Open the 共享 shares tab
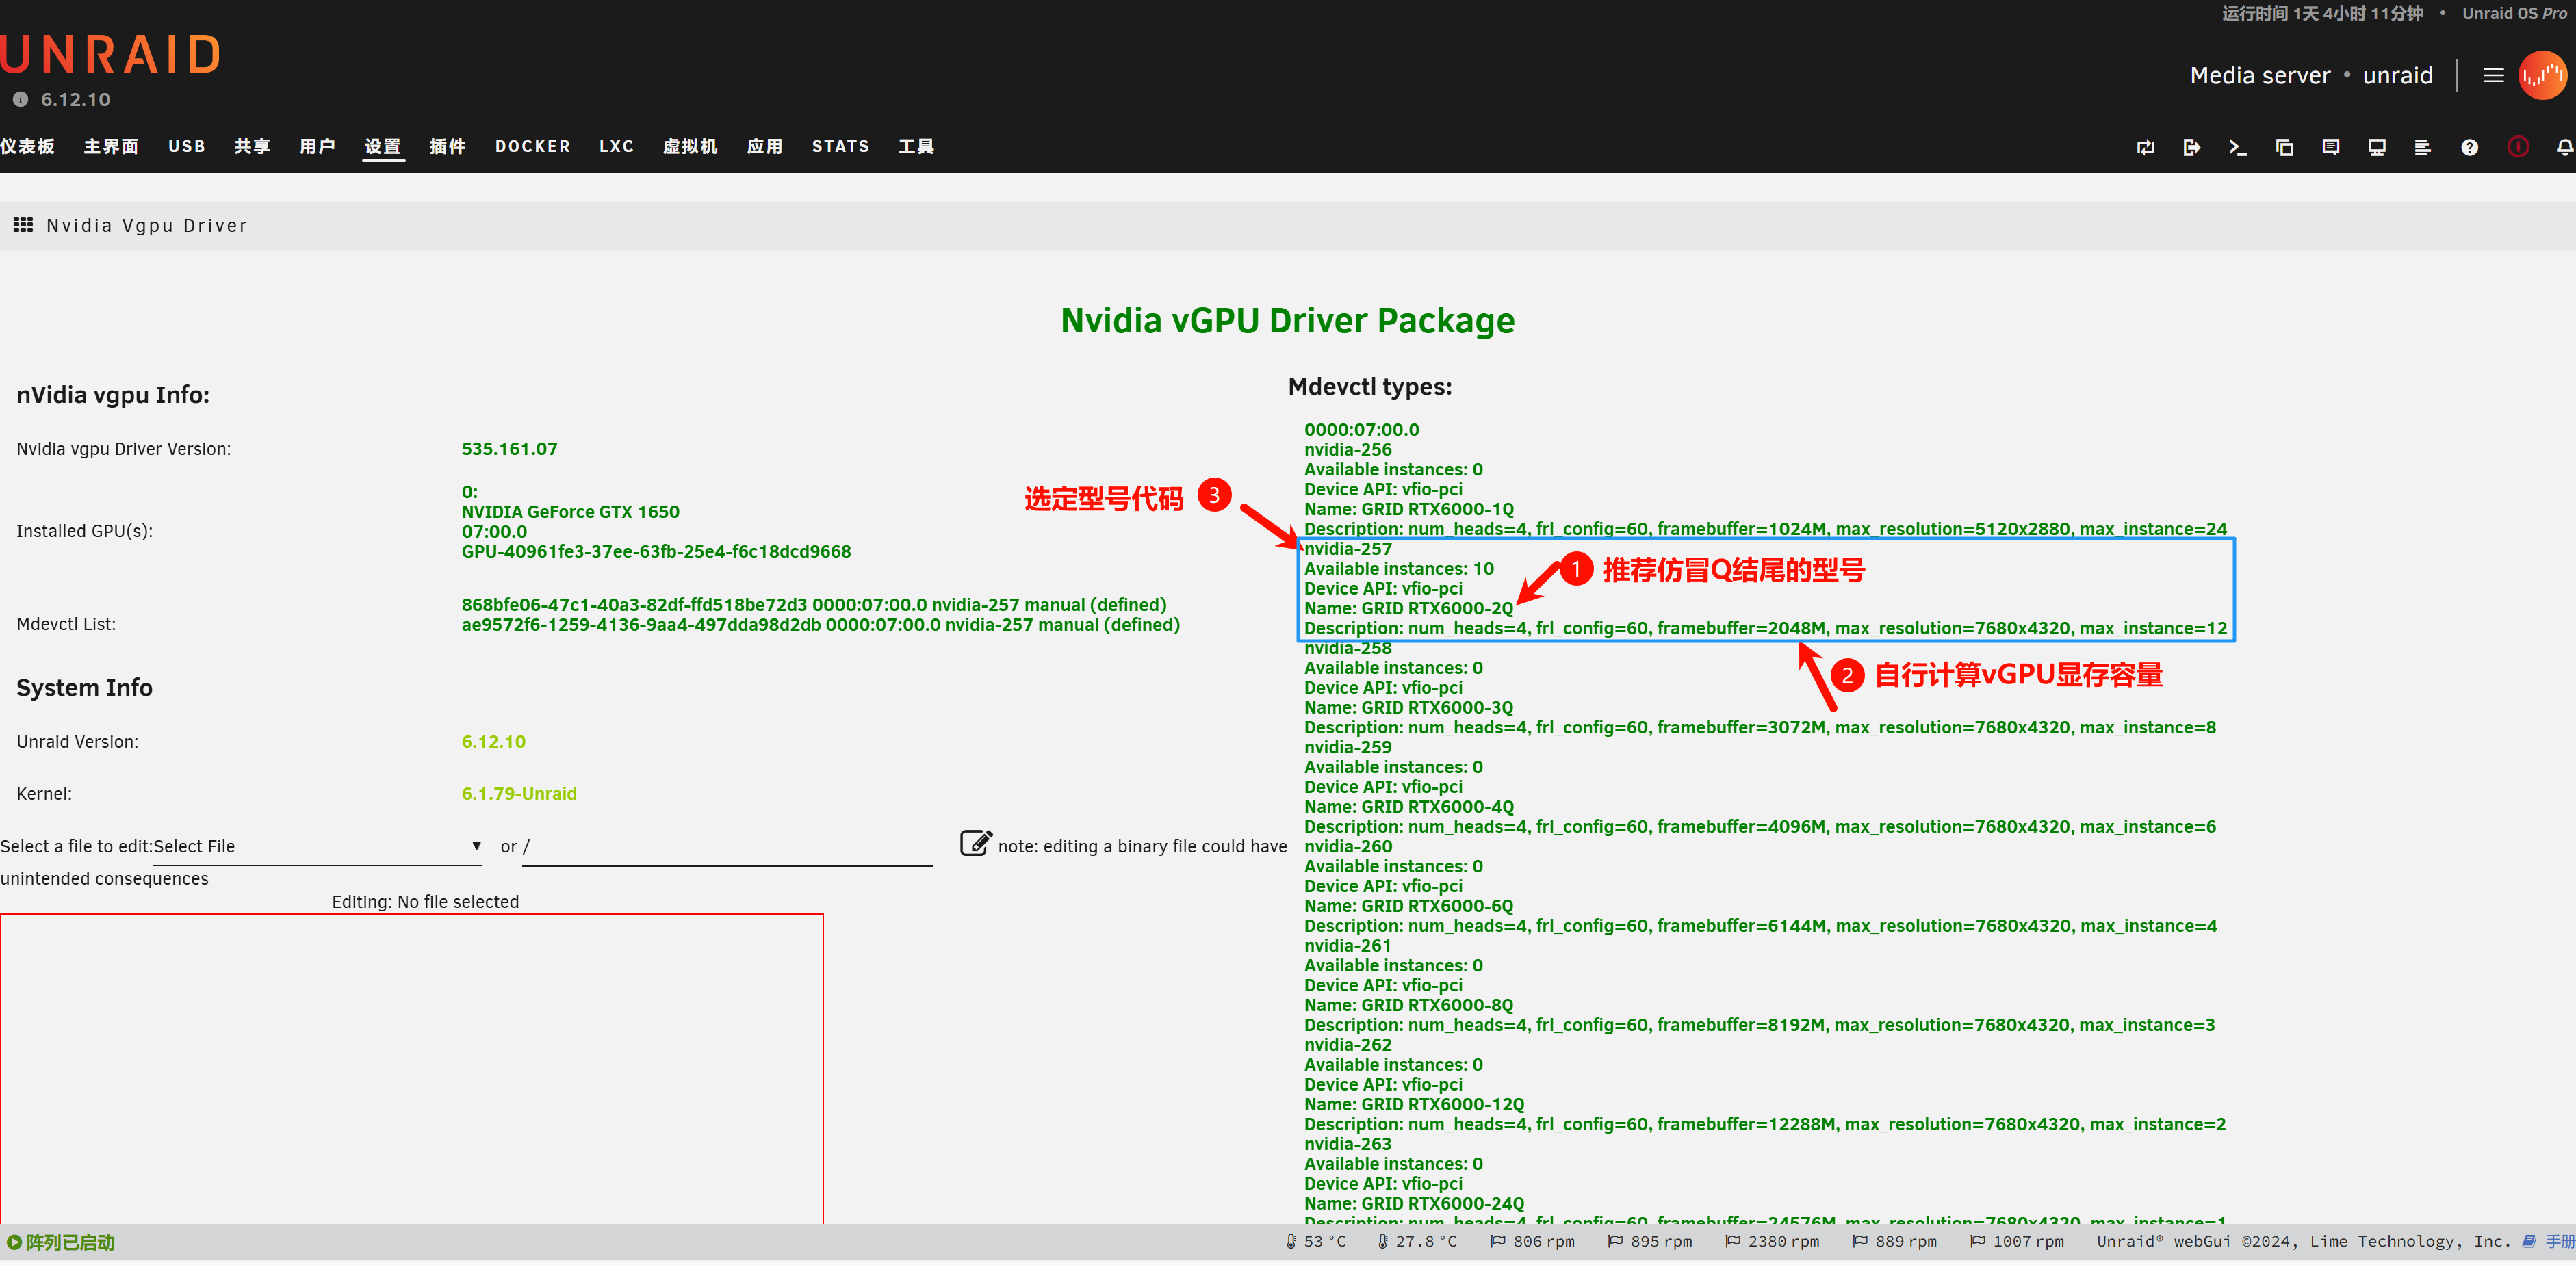 [252, 146]
